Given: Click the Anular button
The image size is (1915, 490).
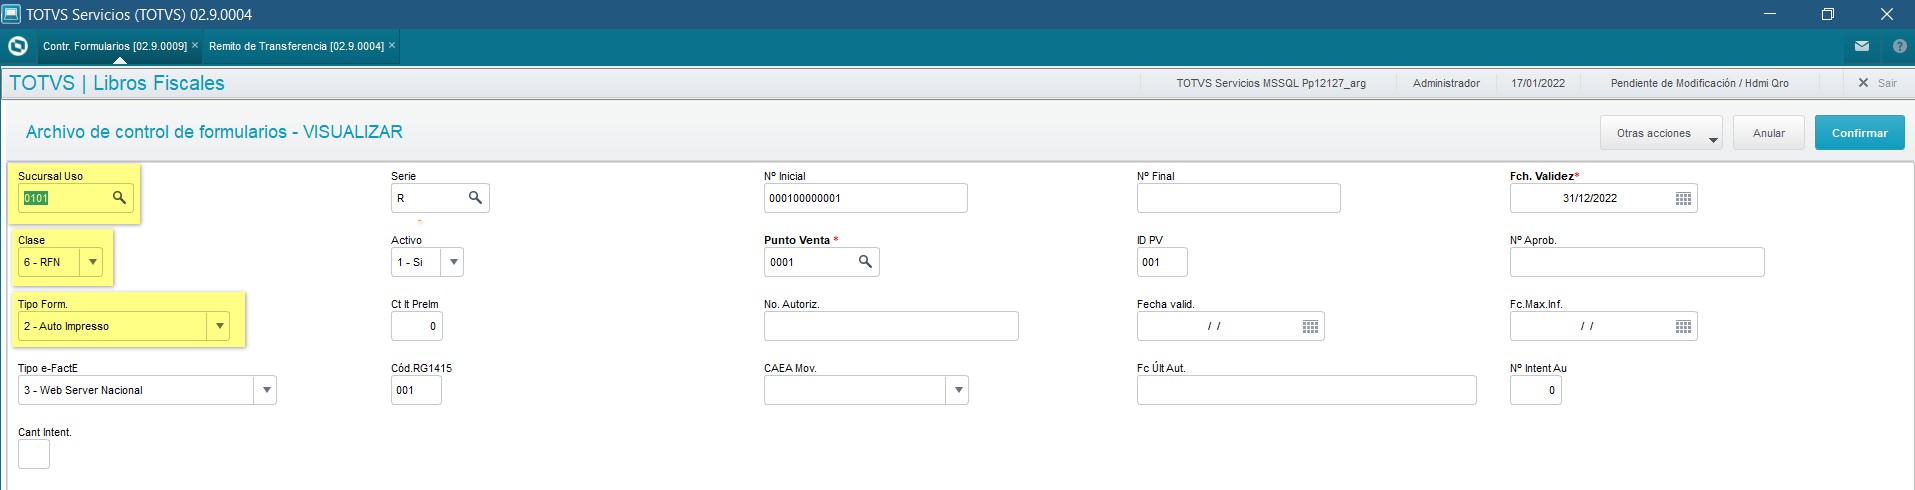Looking at the screenshot, I should pos(1768,133).
